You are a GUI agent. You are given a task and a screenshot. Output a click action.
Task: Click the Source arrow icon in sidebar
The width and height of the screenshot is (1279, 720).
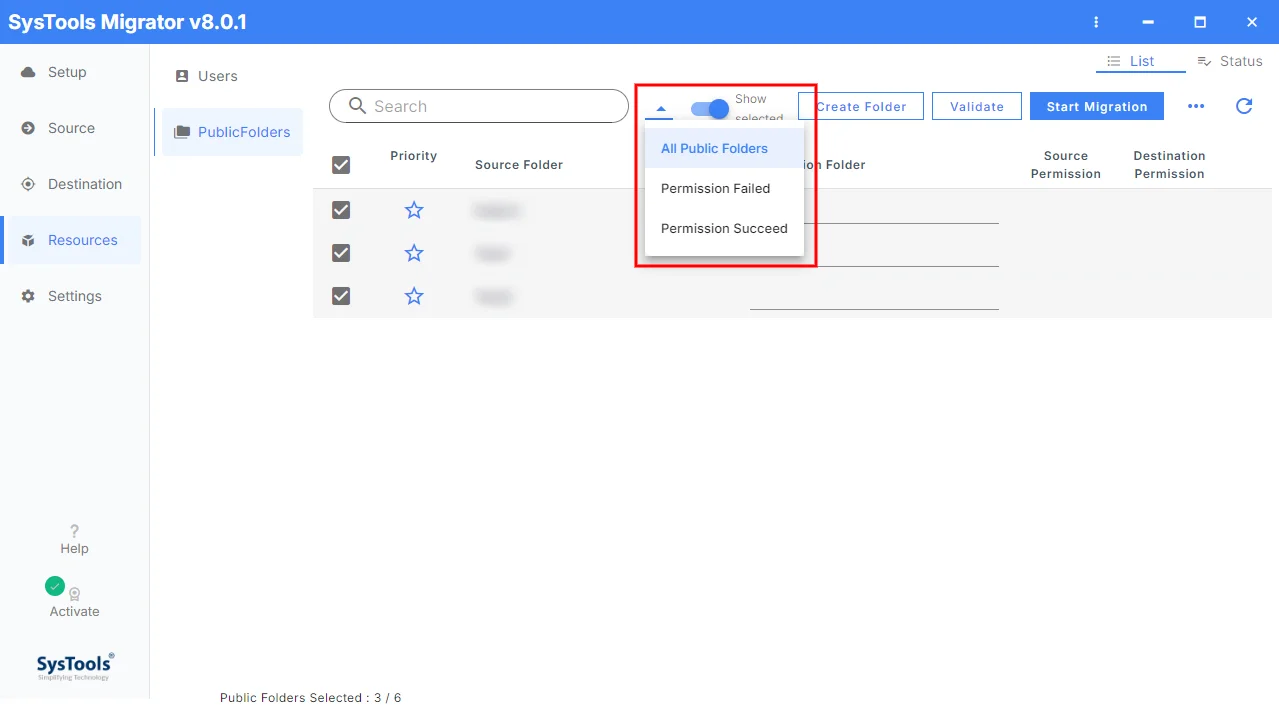pos(28,128)
